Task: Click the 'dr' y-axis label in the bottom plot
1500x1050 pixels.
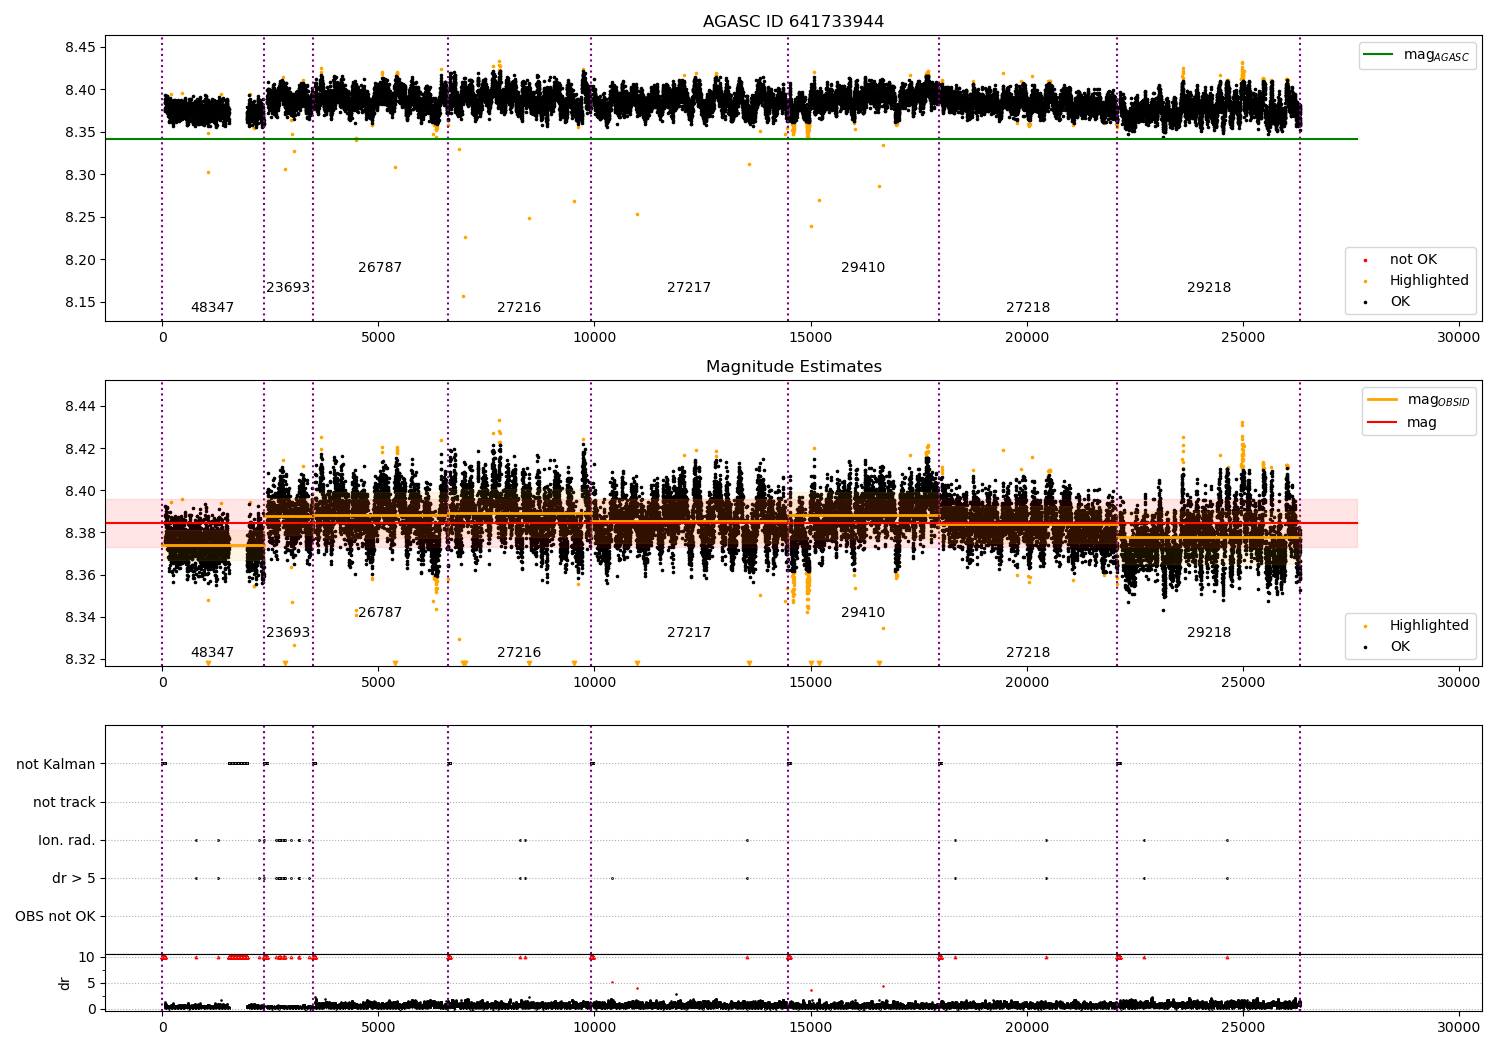Action: tap(65, 983)
